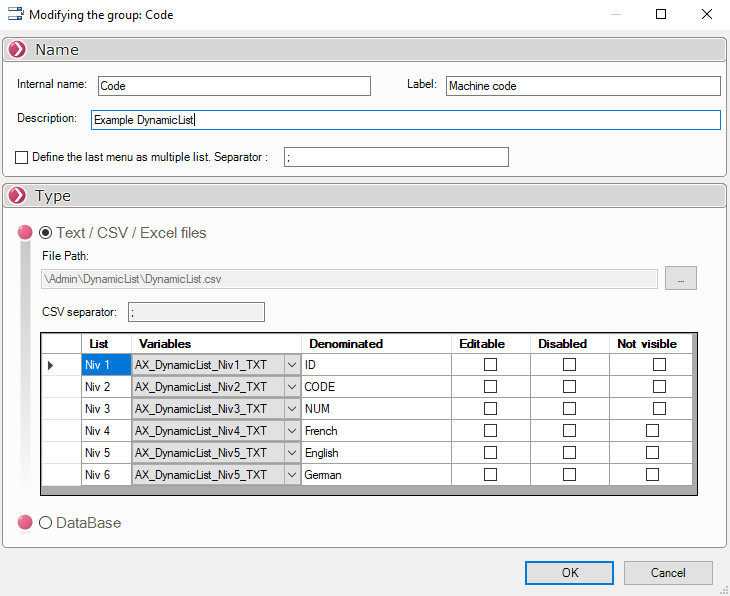Screen dimensions: 730x596
Task: Click the pink bullet beside Text / CSV / Excel files
Action: coord(25,233)
